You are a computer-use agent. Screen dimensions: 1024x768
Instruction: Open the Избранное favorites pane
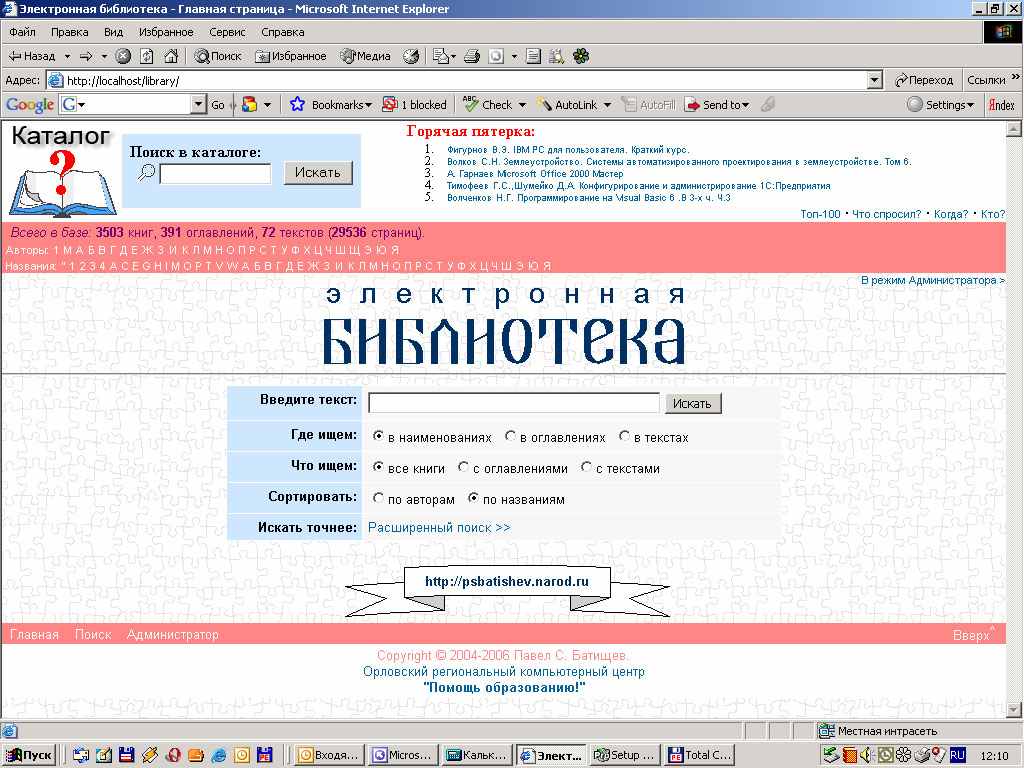pyautogui.click(x=291, y=56)
